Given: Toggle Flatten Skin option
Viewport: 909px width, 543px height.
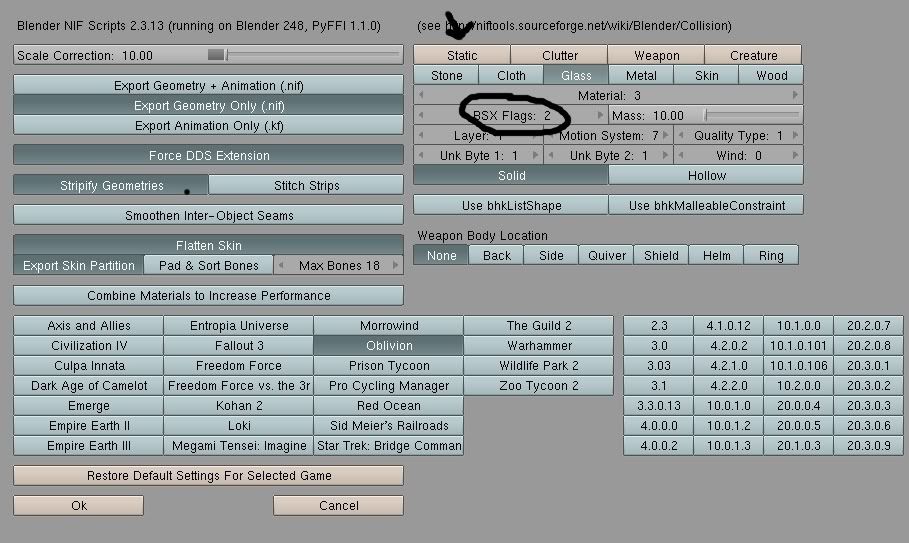Looking at the screenshot, I should [209, 245].
